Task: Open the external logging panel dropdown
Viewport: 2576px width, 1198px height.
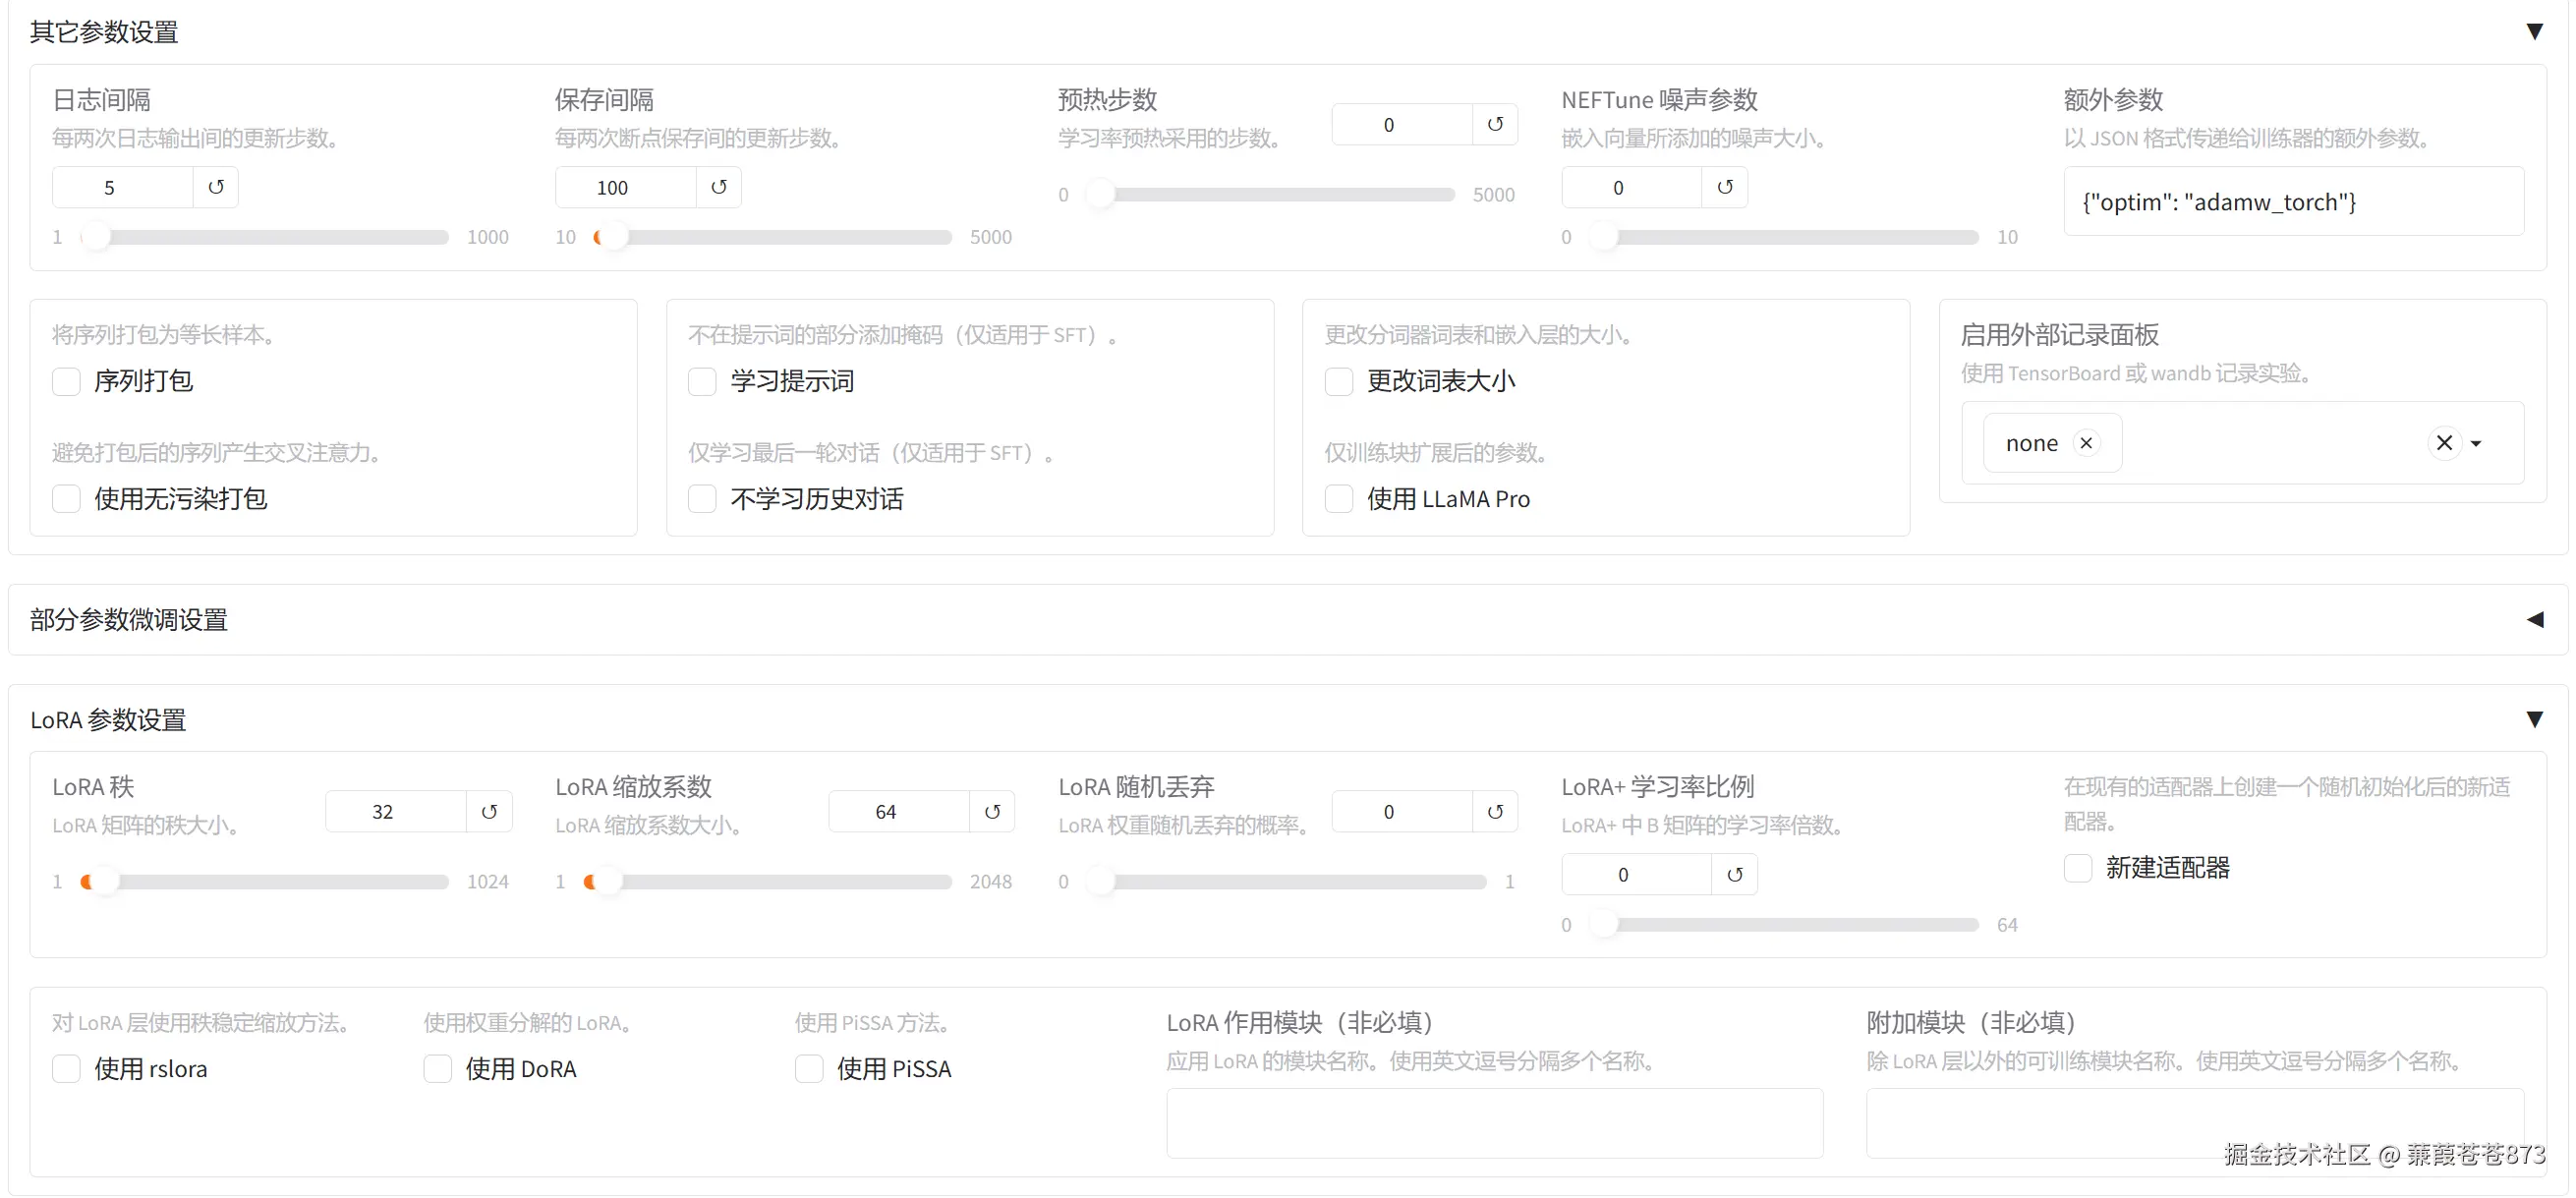Action: point(2477,442)
